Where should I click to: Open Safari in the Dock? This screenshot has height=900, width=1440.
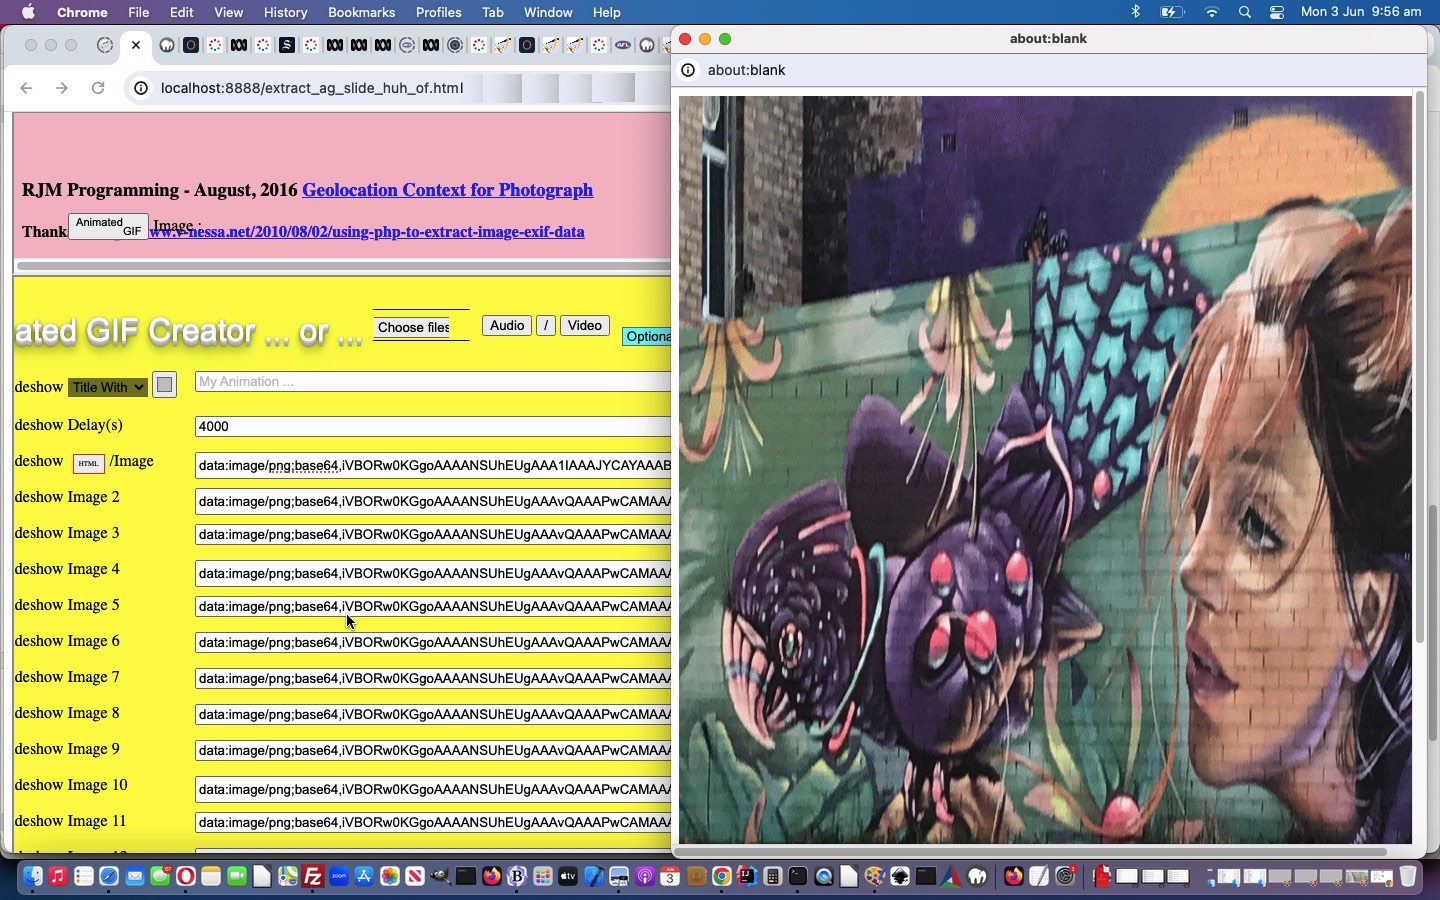click(x=109, y=877)
